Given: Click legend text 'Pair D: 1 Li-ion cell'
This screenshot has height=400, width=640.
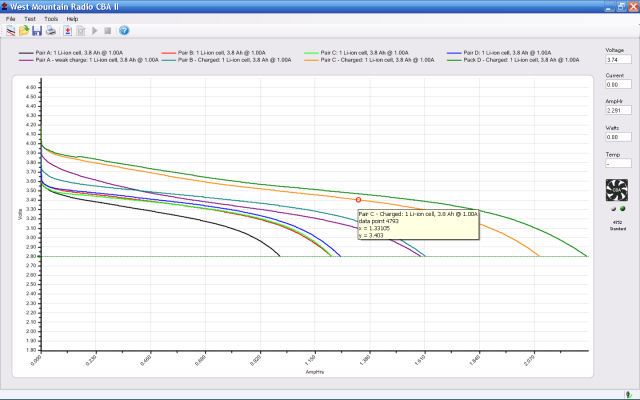Looking at the screenshot, I should [487, 53].
